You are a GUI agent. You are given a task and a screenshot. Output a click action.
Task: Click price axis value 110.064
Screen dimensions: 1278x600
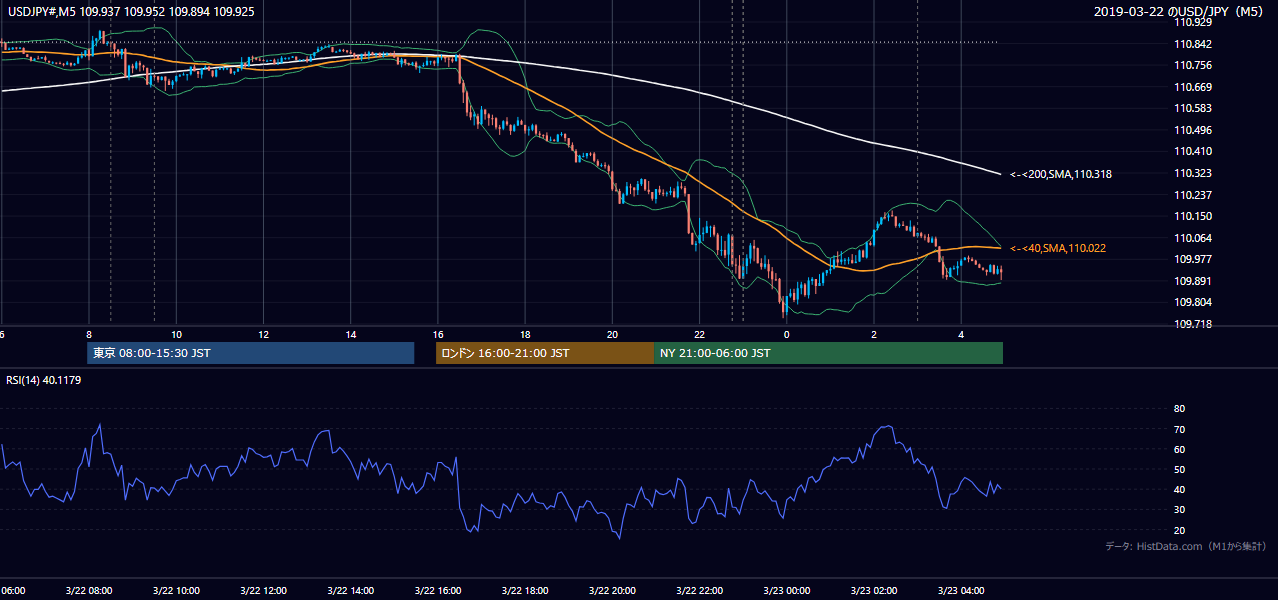tap(1192, 238)
